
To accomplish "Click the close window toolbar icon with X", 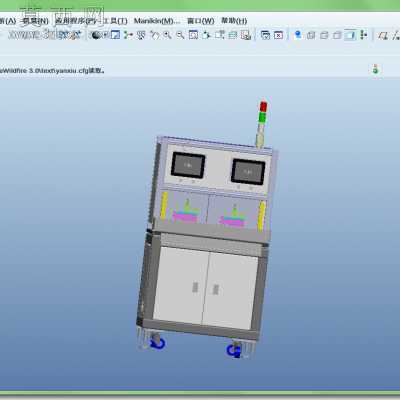I will click(278, 35).
